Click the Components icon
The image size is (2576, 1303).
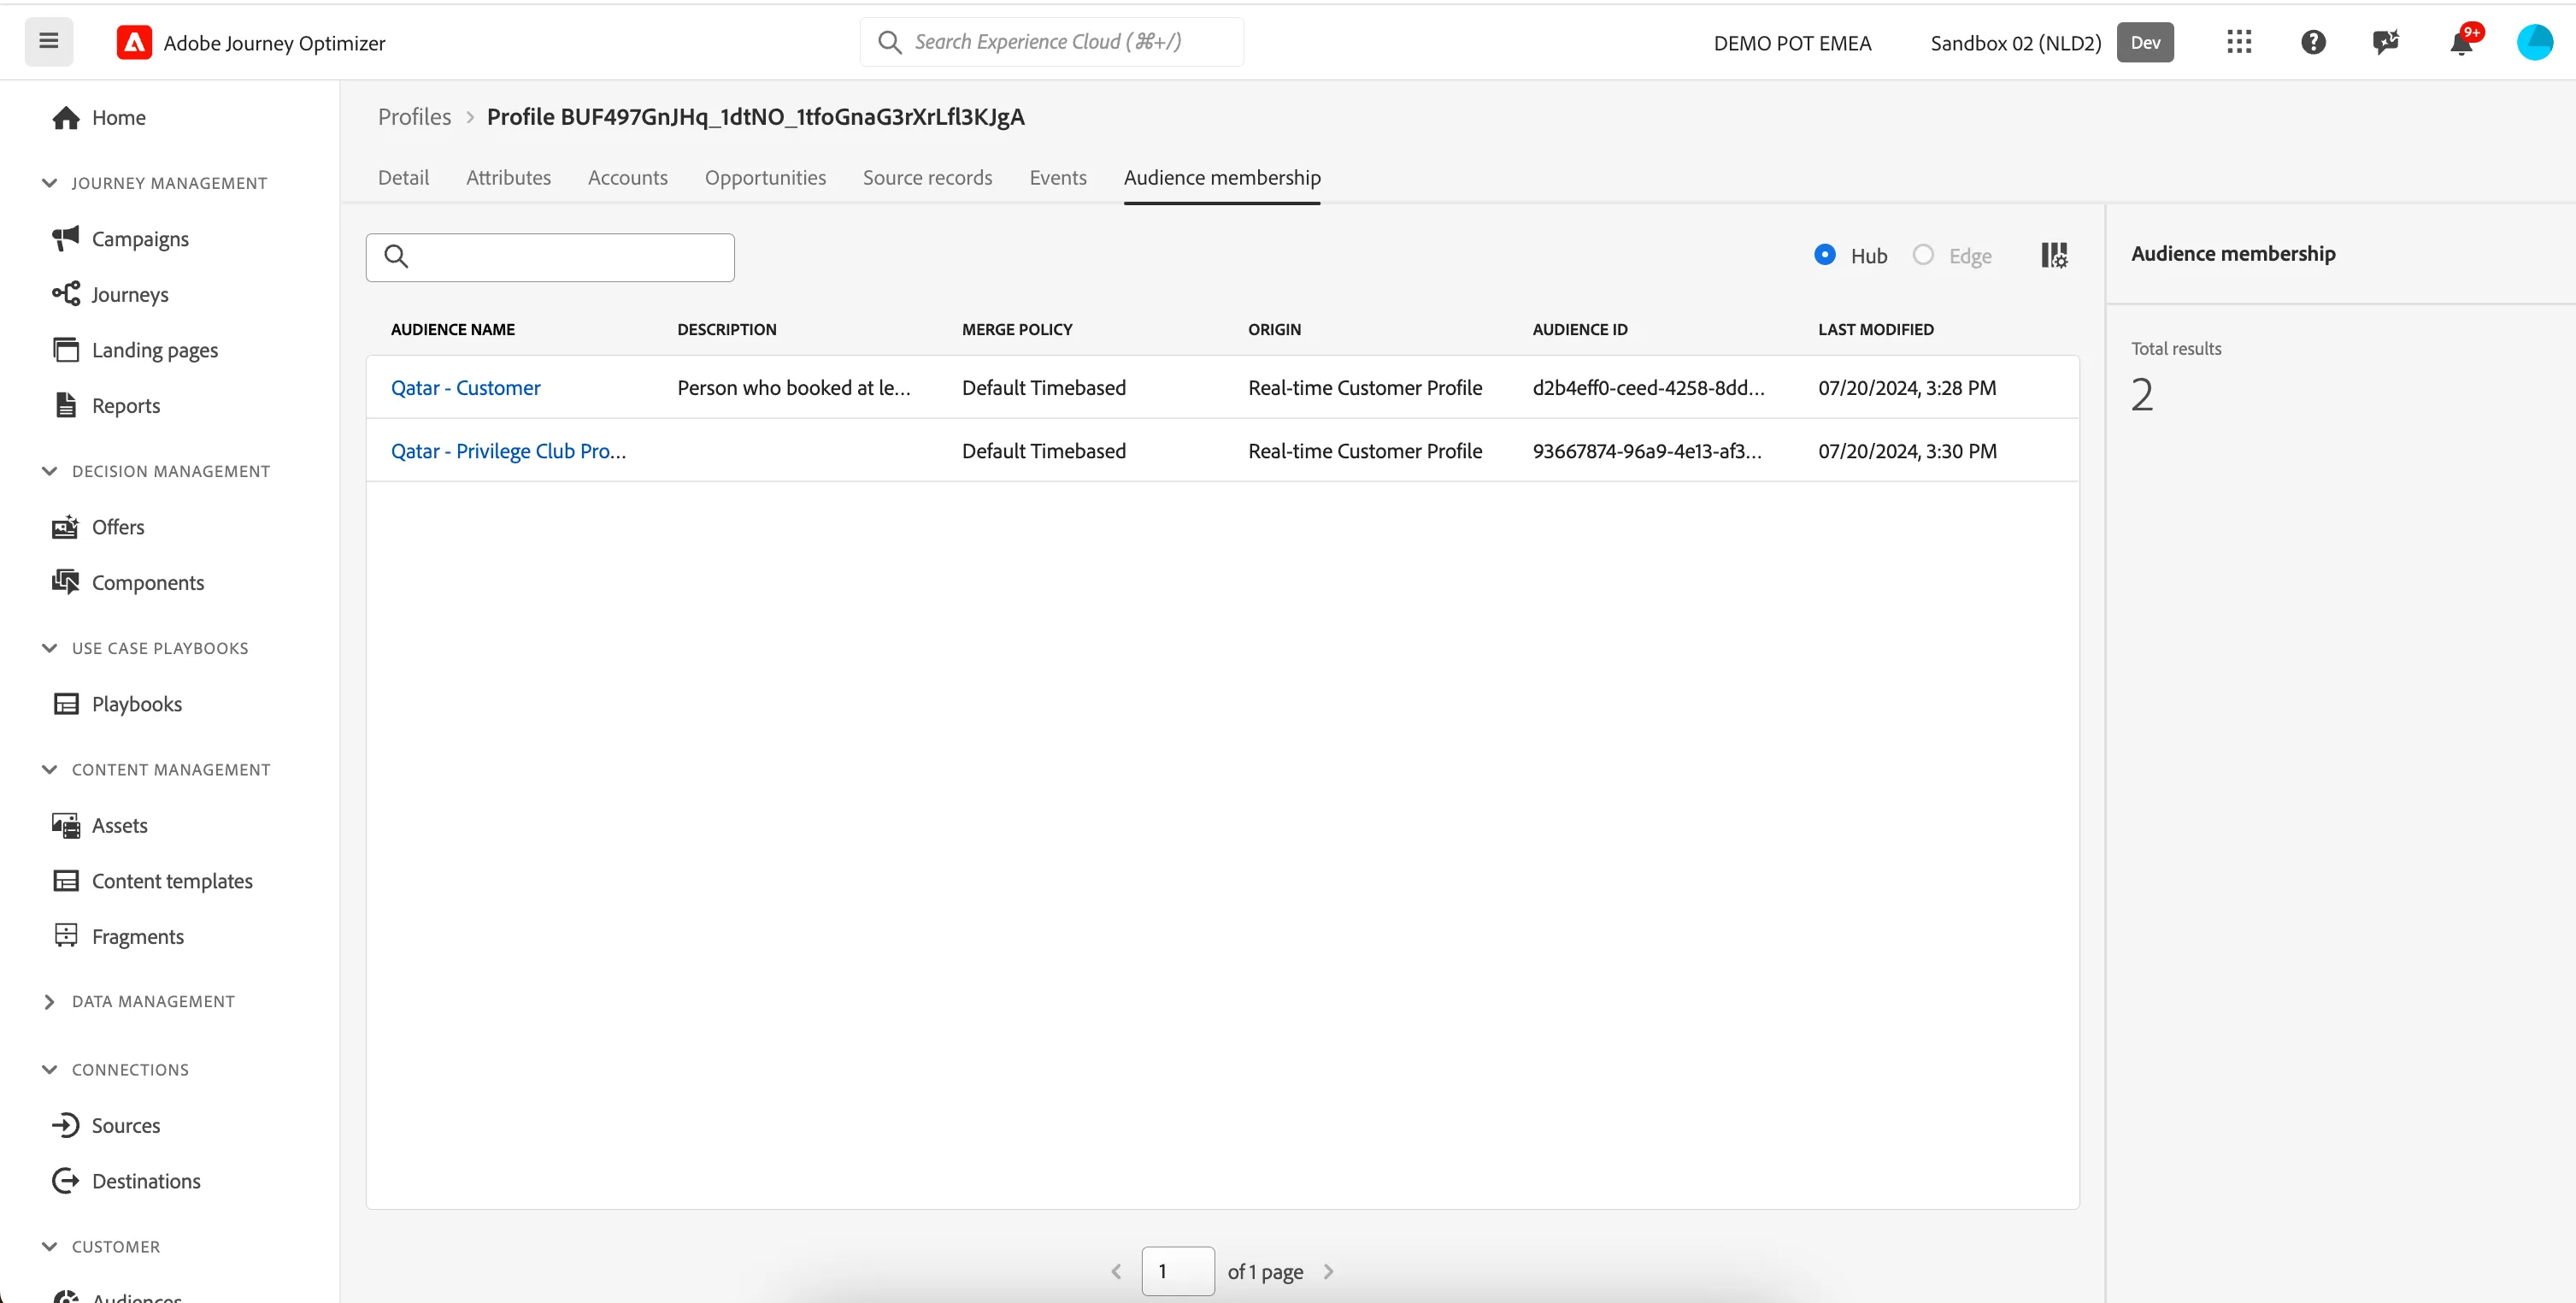click(66, 582)
